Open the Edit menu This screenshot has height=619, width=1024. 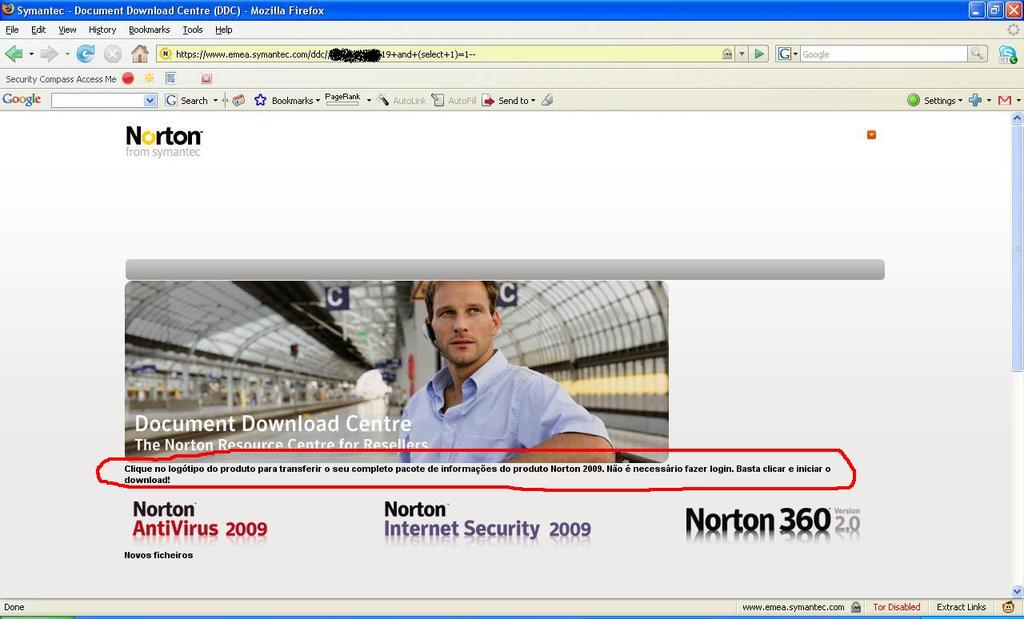pos(39,29)
